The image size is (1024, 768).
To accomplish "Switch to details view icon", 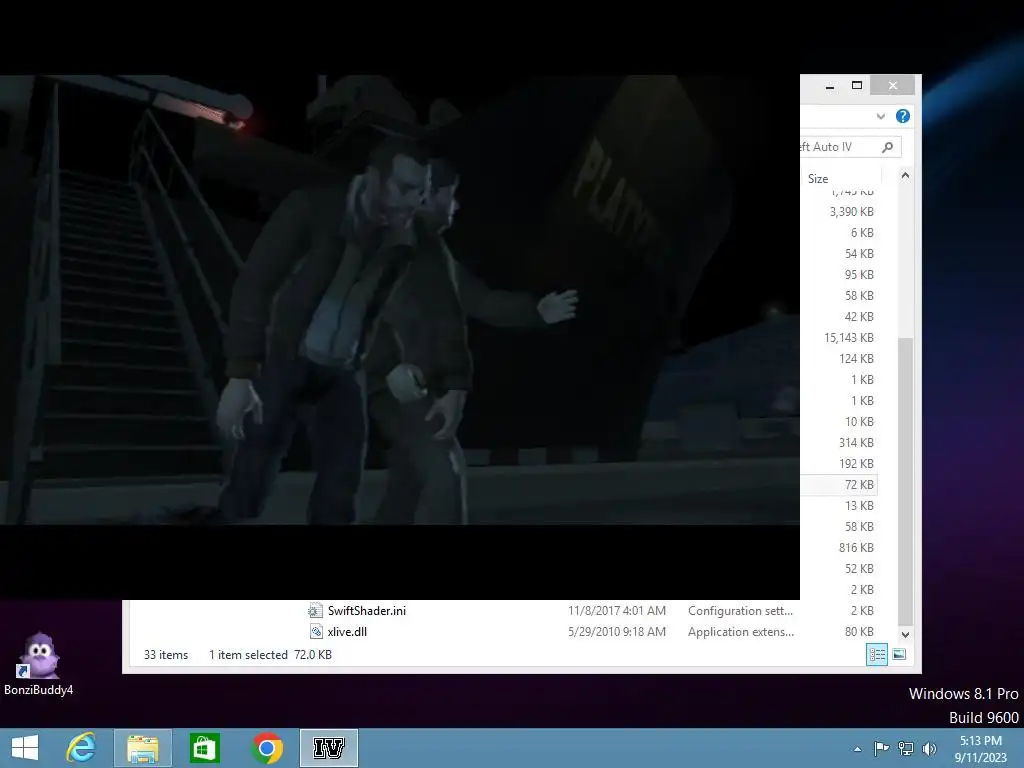I will point(876,654).
